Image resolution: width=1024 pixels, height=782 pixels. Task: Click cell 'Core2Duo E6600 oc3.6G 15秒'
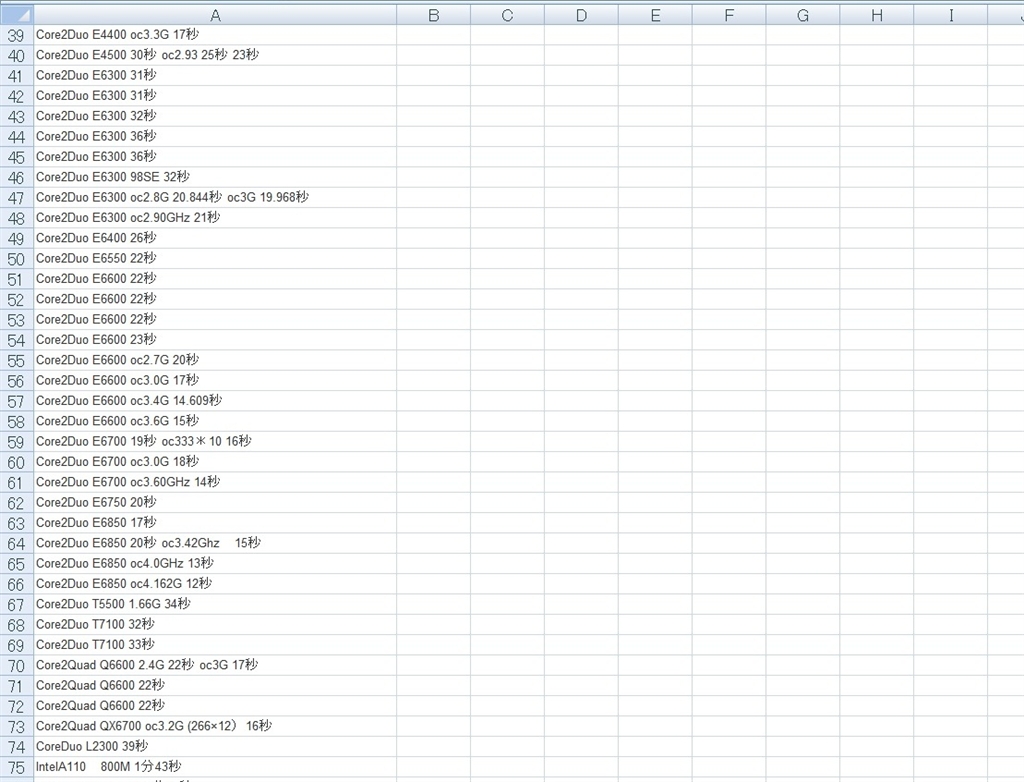215,421
